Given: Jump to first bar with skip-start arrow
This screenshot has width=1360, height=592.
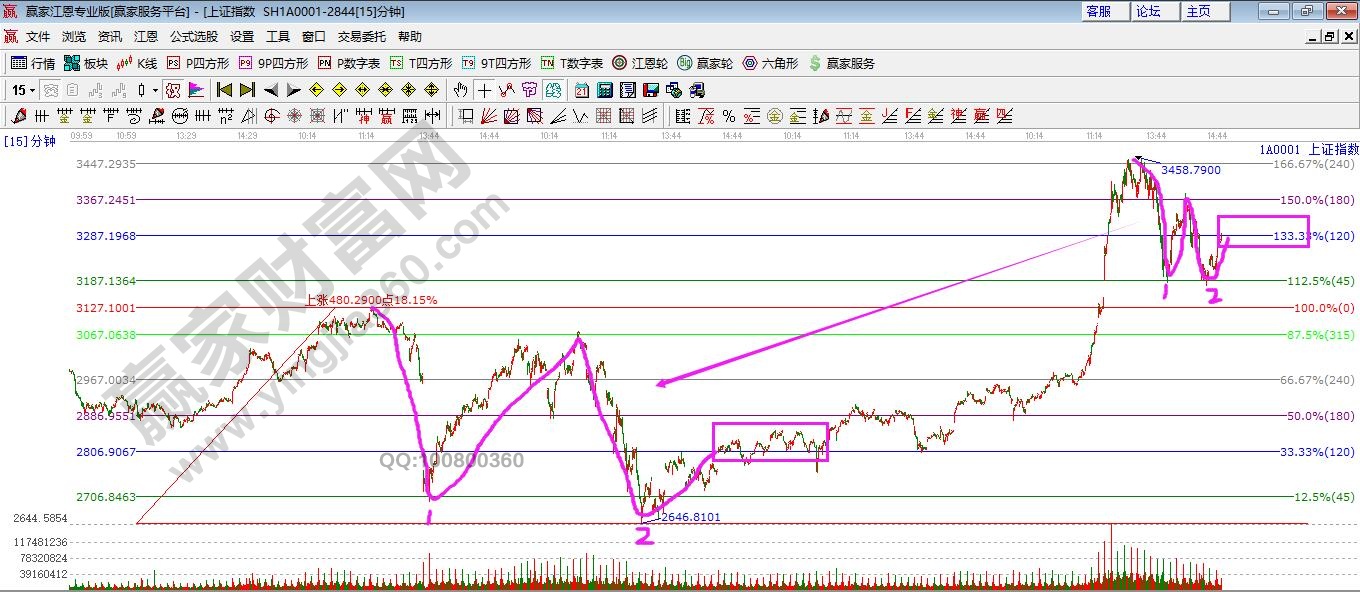Looking at the screenshot, I should (225, 90).
